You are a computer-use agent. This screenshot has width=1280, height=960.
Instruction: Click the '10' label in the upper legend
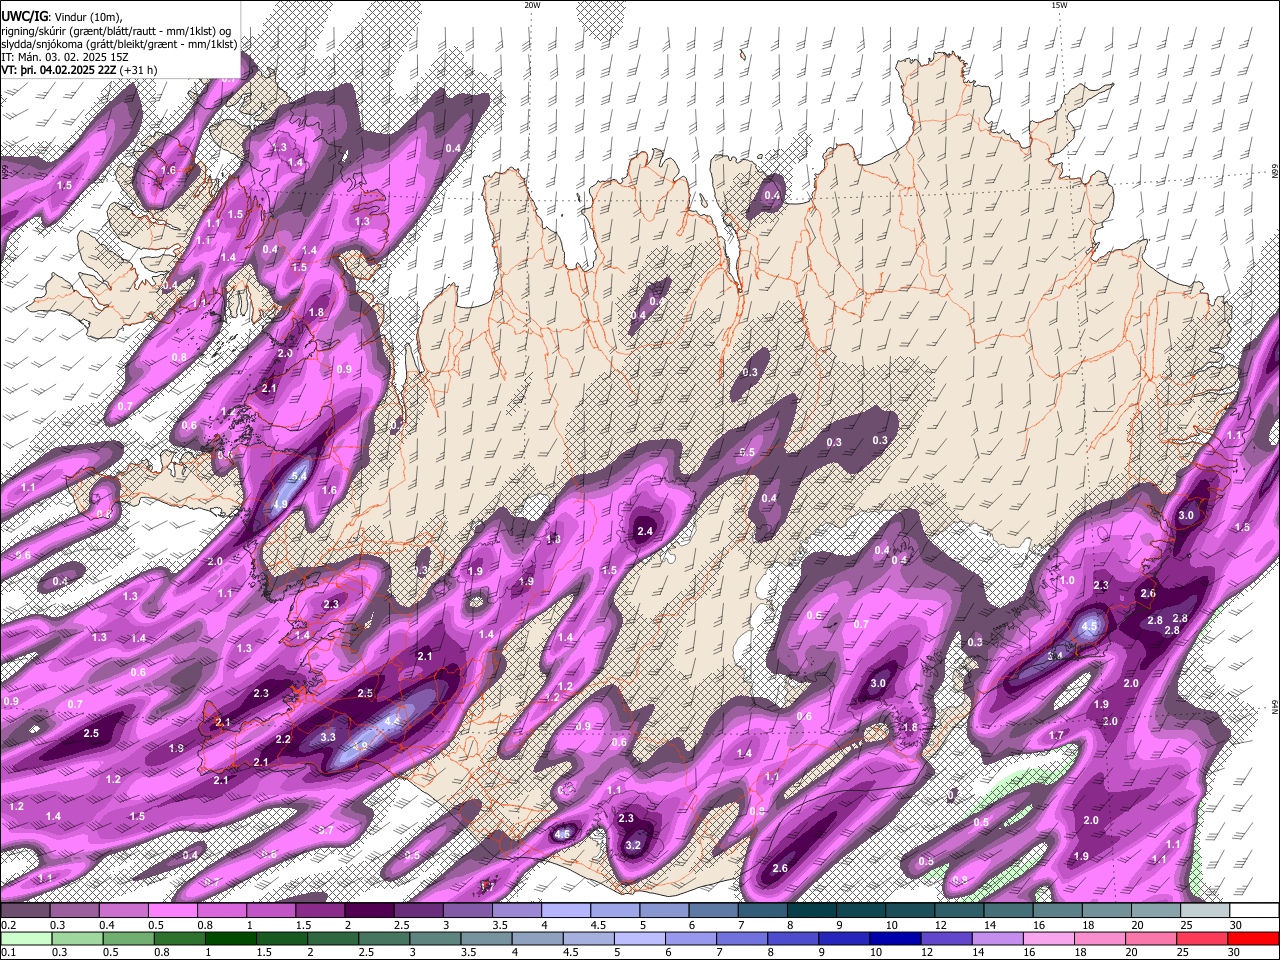[x=891, y=925]
